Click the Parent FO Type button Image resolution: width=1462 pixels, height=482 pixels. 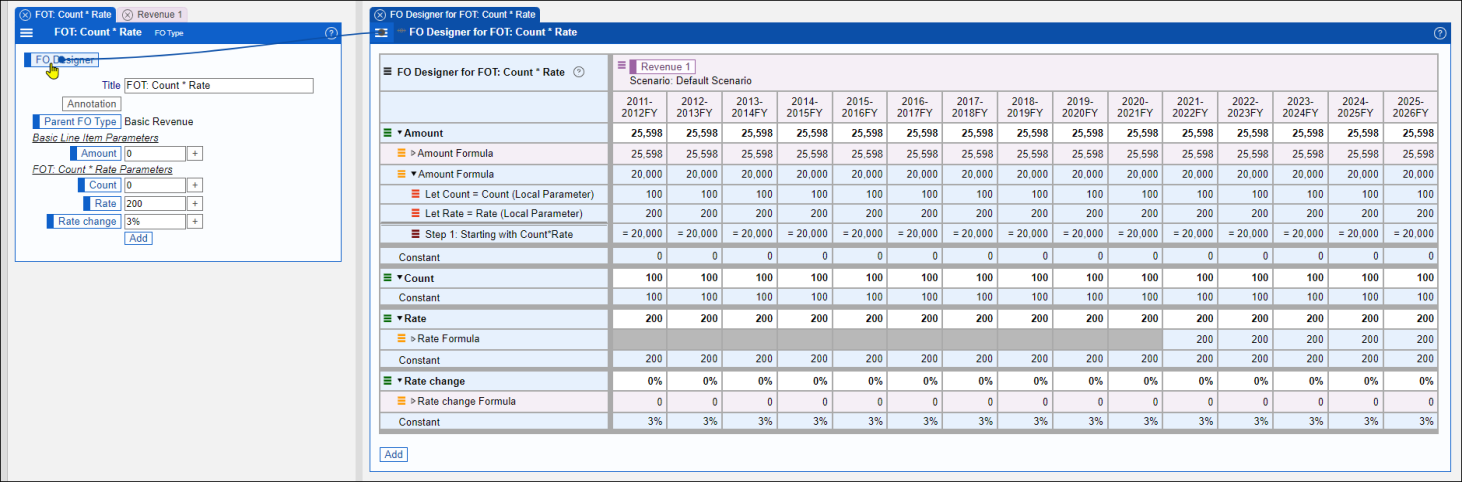[x=76, y=122]
